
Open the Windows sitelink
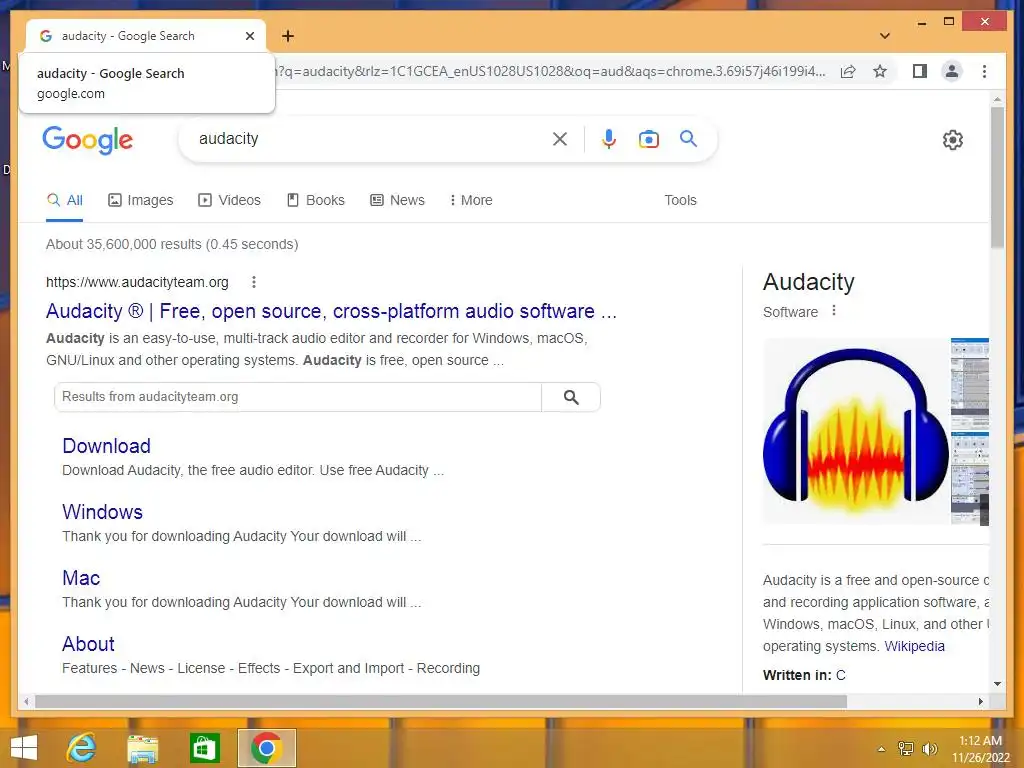103,512
